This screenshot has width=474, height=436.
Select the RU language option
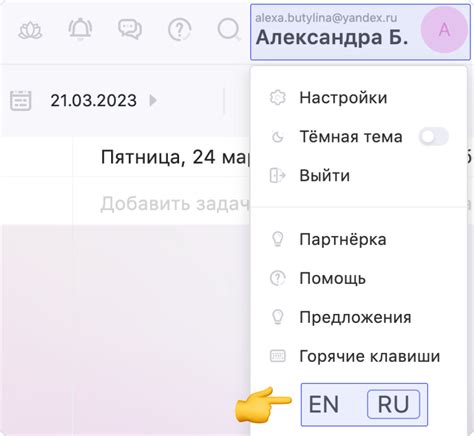(393, 404)
